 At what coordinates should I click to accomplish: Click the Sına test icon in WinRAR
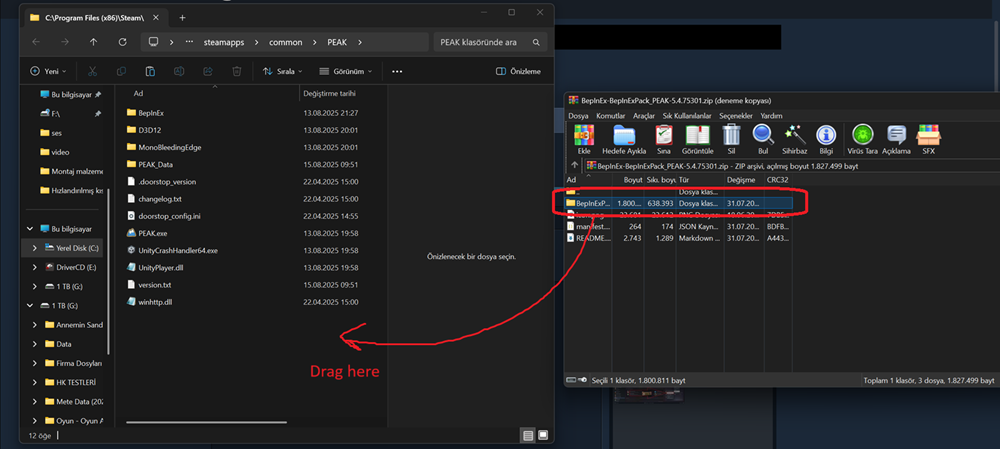click(664, 135)
